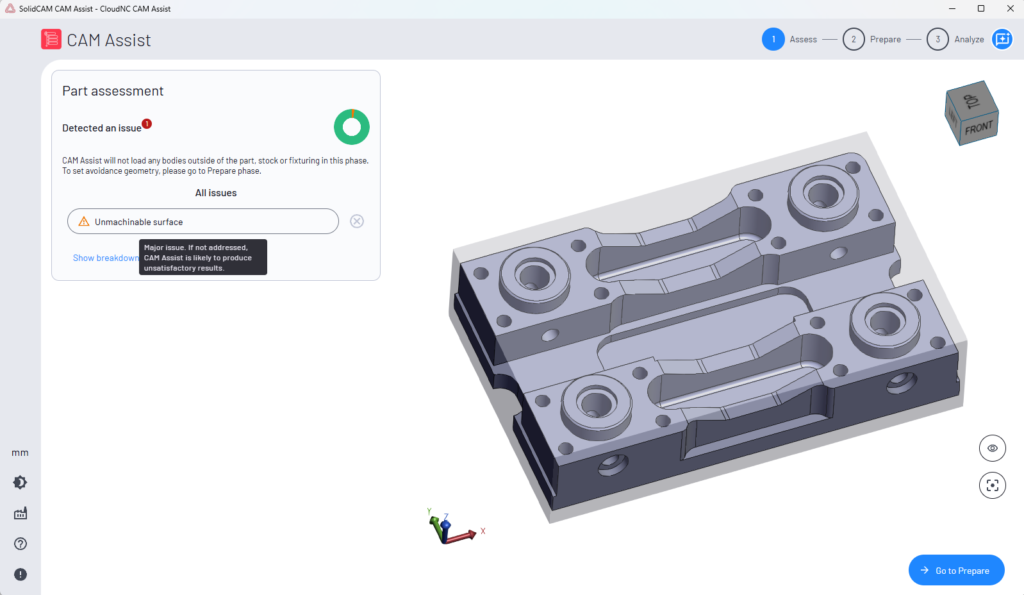
Task: Minimize the CAM Assist window
Action: (x=952, y=8)
